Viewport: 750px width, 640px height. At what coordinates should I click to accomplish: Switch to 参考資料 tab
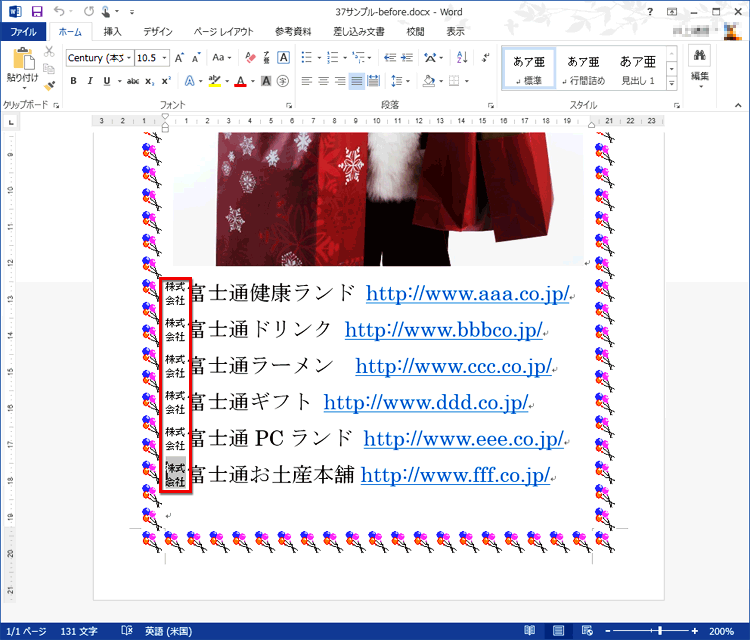293,32
